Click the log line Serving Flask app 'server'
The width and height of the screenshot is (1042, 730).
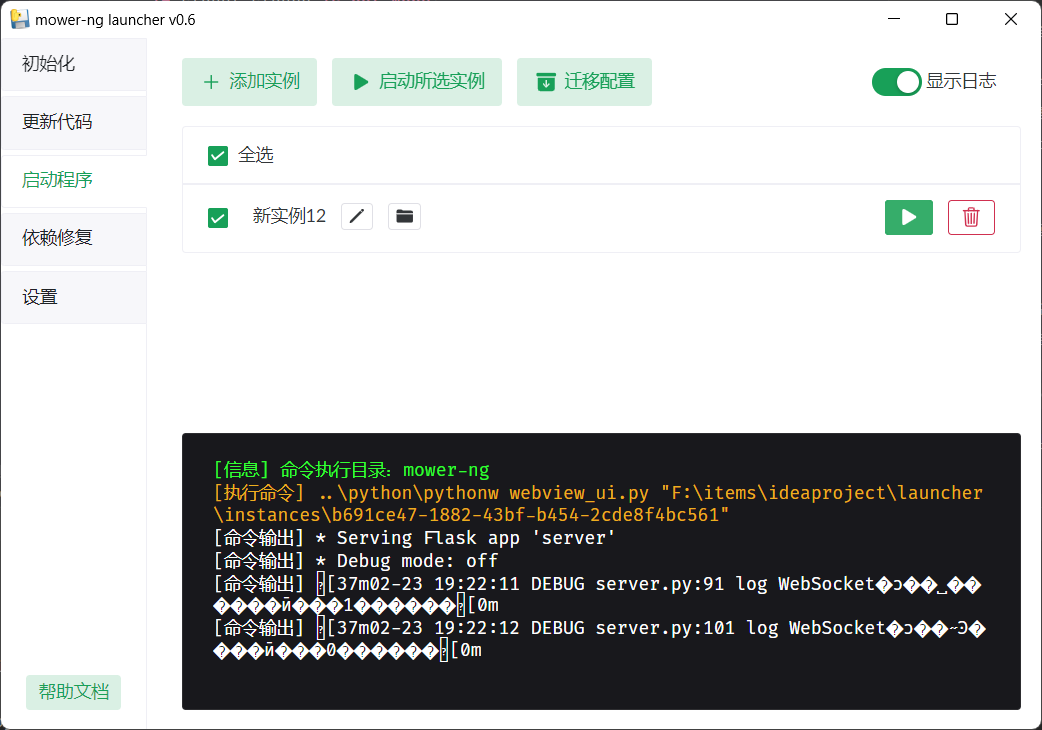tap(414, 538)
